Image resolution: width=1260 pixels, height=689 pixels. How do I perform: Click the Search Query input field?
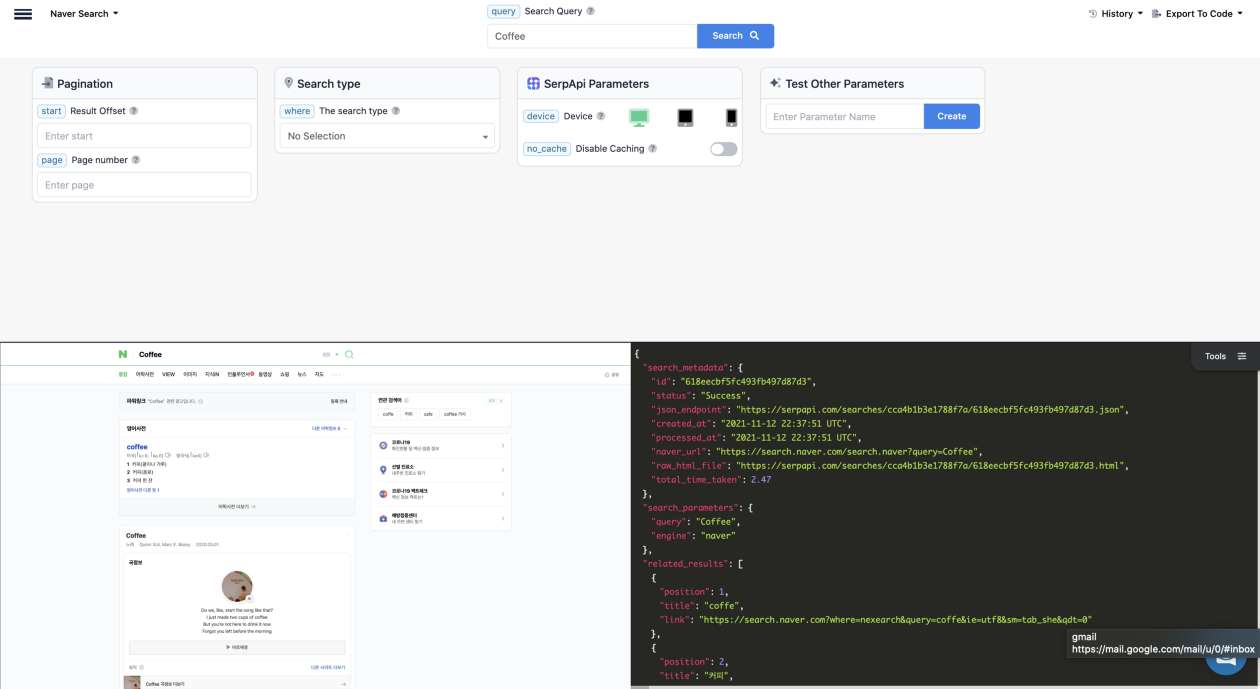click(592, 36)
